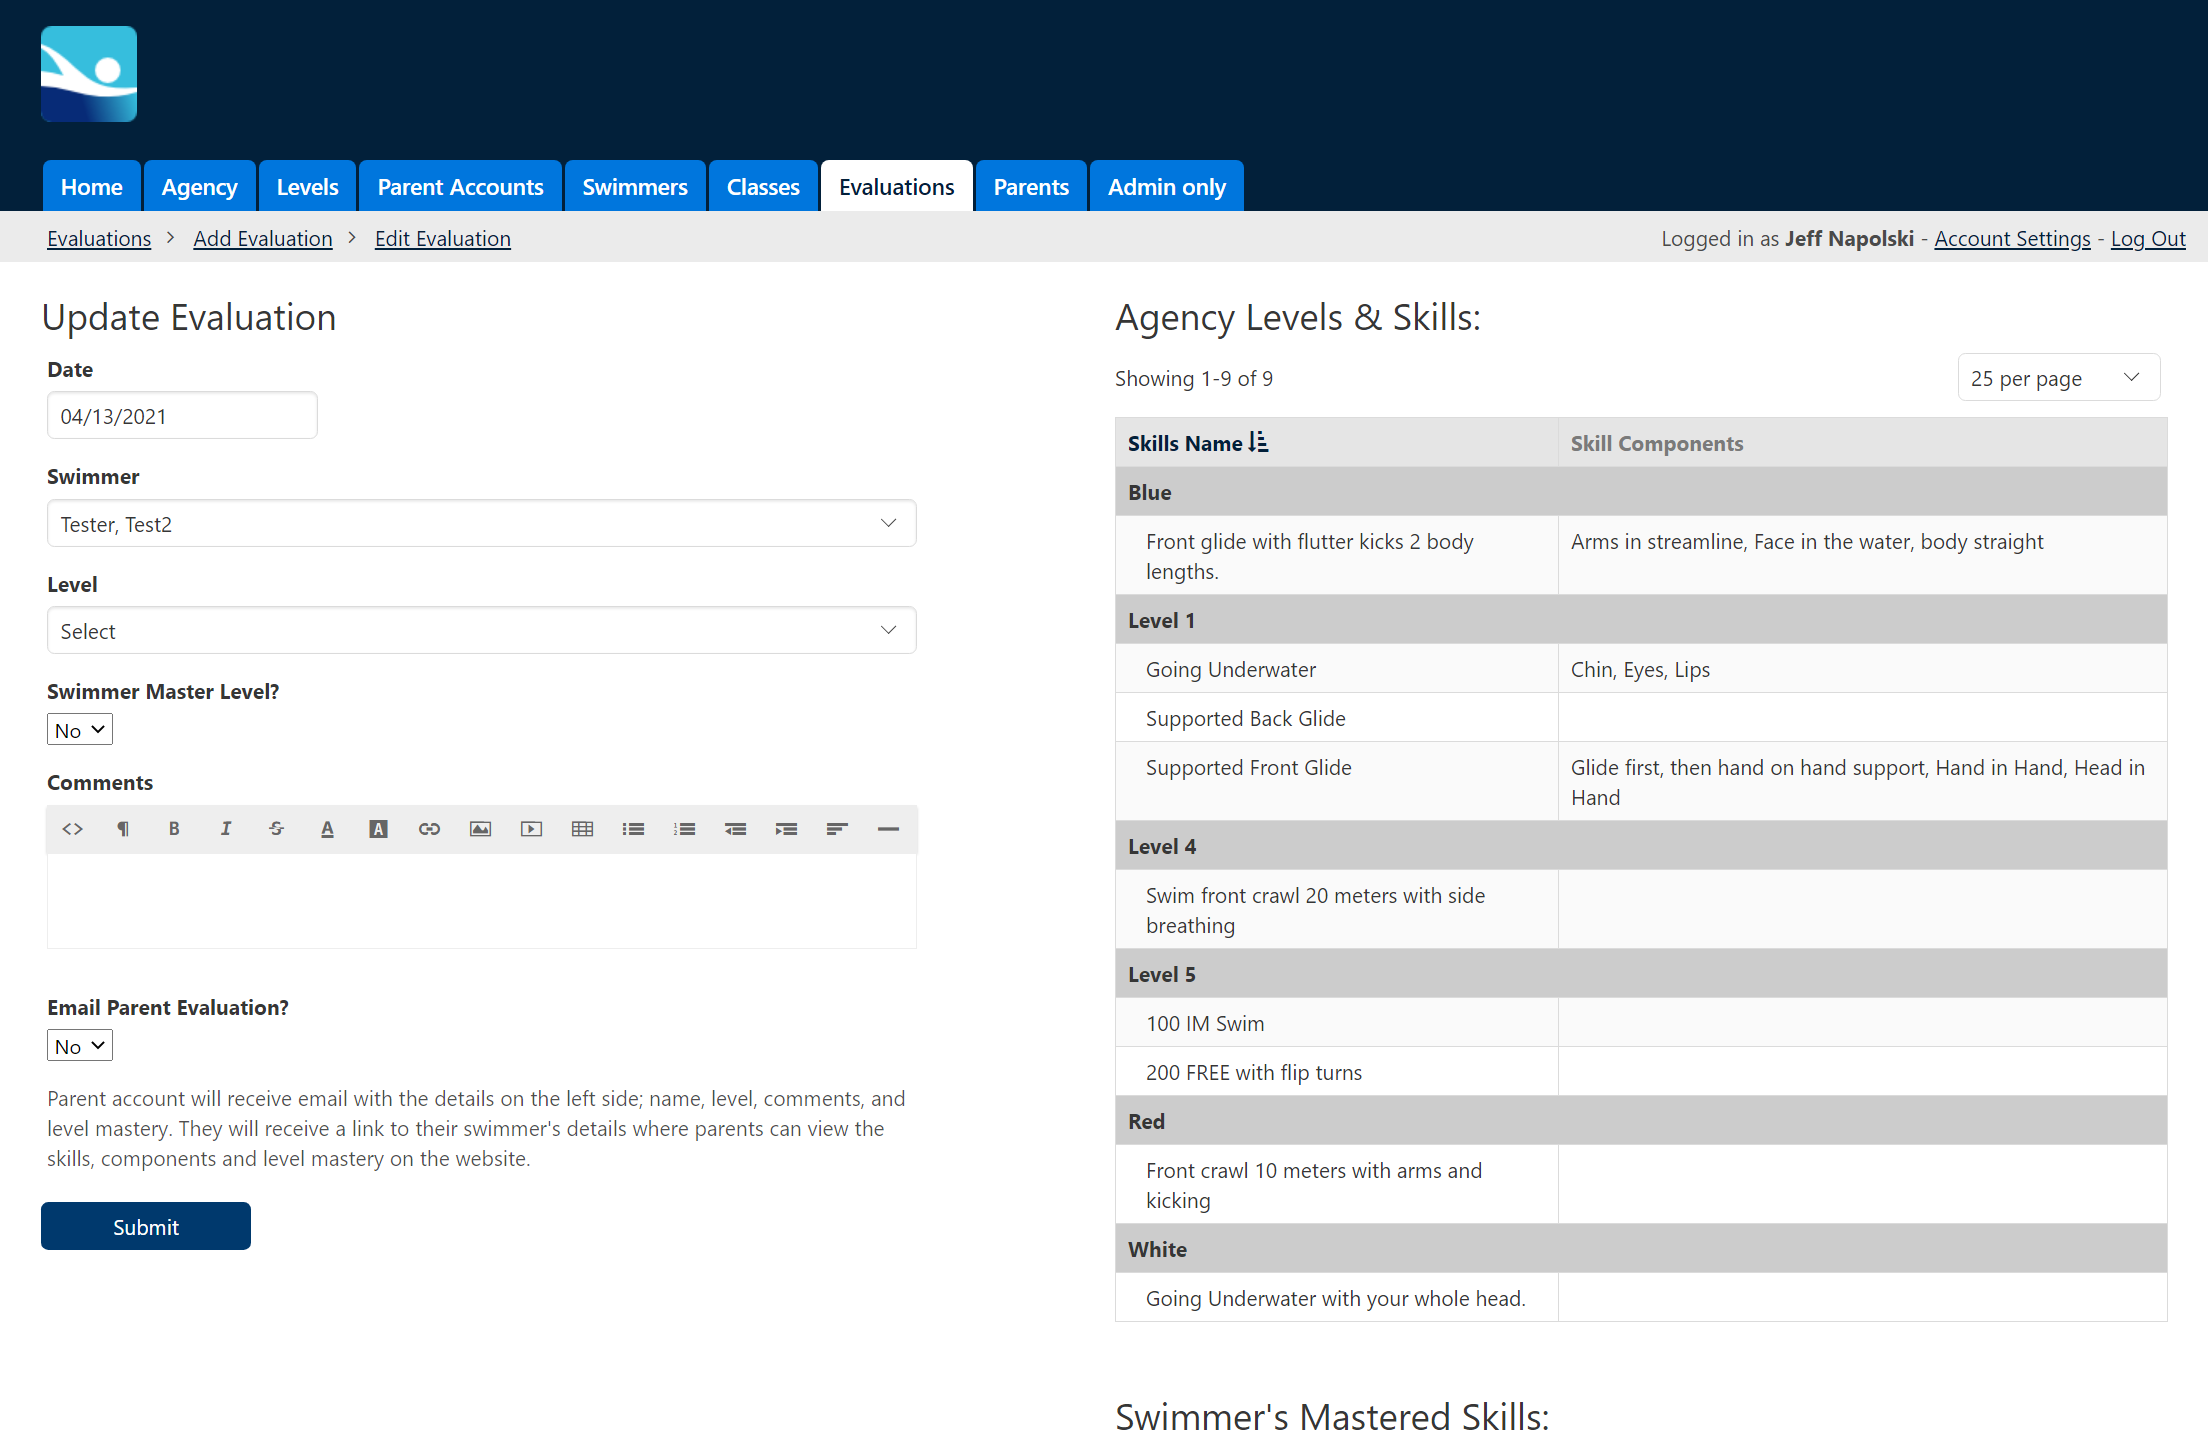Set Swimmer Master Level to Yes

point(79,729)
